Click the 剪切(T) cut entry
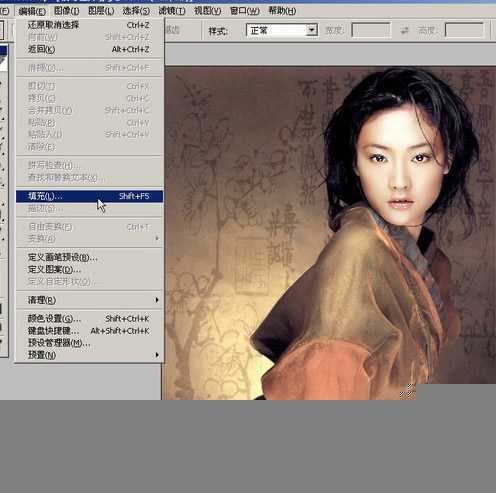The width and height of the screenshot is (496, 493). click(x=89, y=86)
